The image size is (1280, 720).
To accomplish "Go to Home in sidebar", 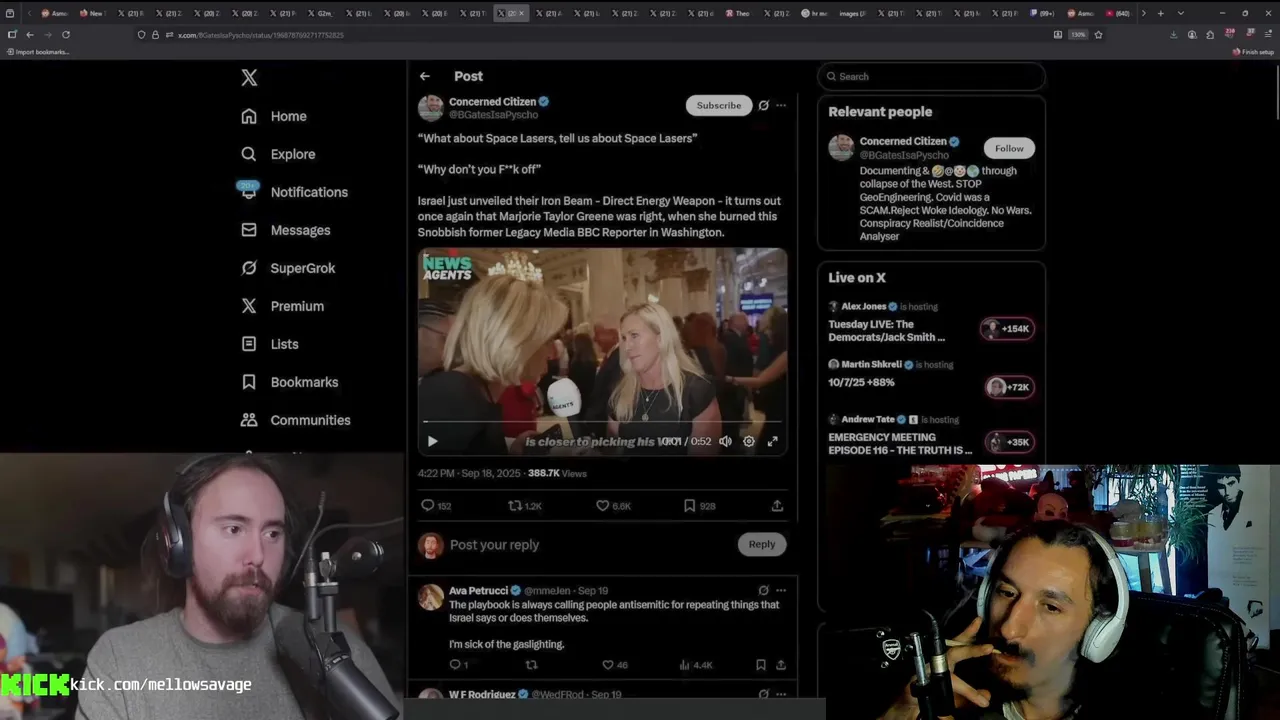I will 288,116.
